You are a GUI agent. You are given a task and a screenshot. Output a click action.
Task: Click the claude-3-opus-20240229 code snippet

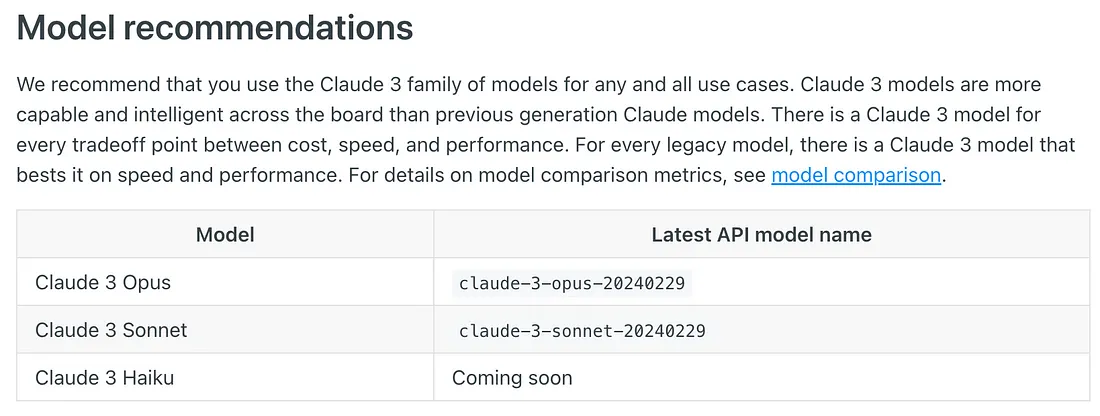pos(571,284)
